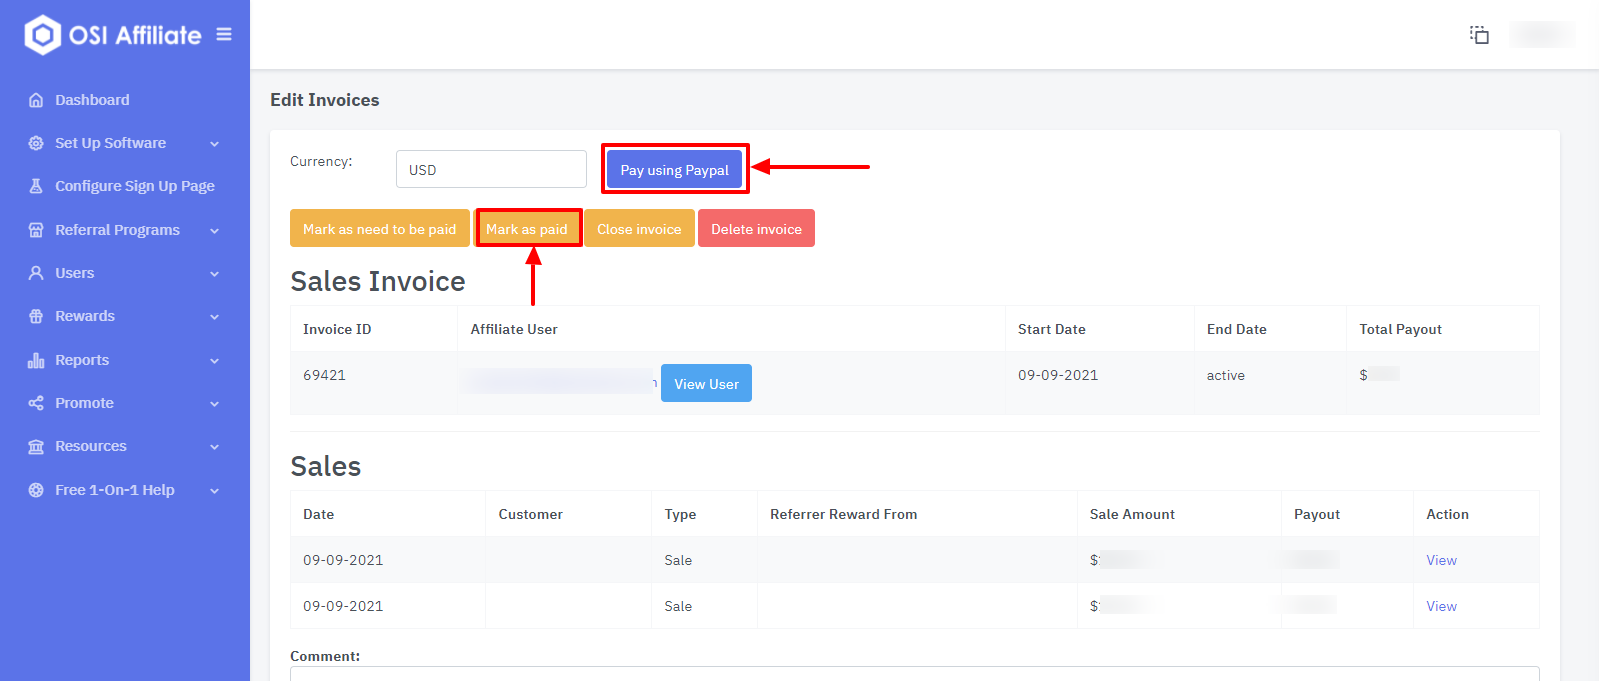Click the Resources building icon
Viewport: 1599px width, 681px height.
pyautogui.click(x=36, y=446)
